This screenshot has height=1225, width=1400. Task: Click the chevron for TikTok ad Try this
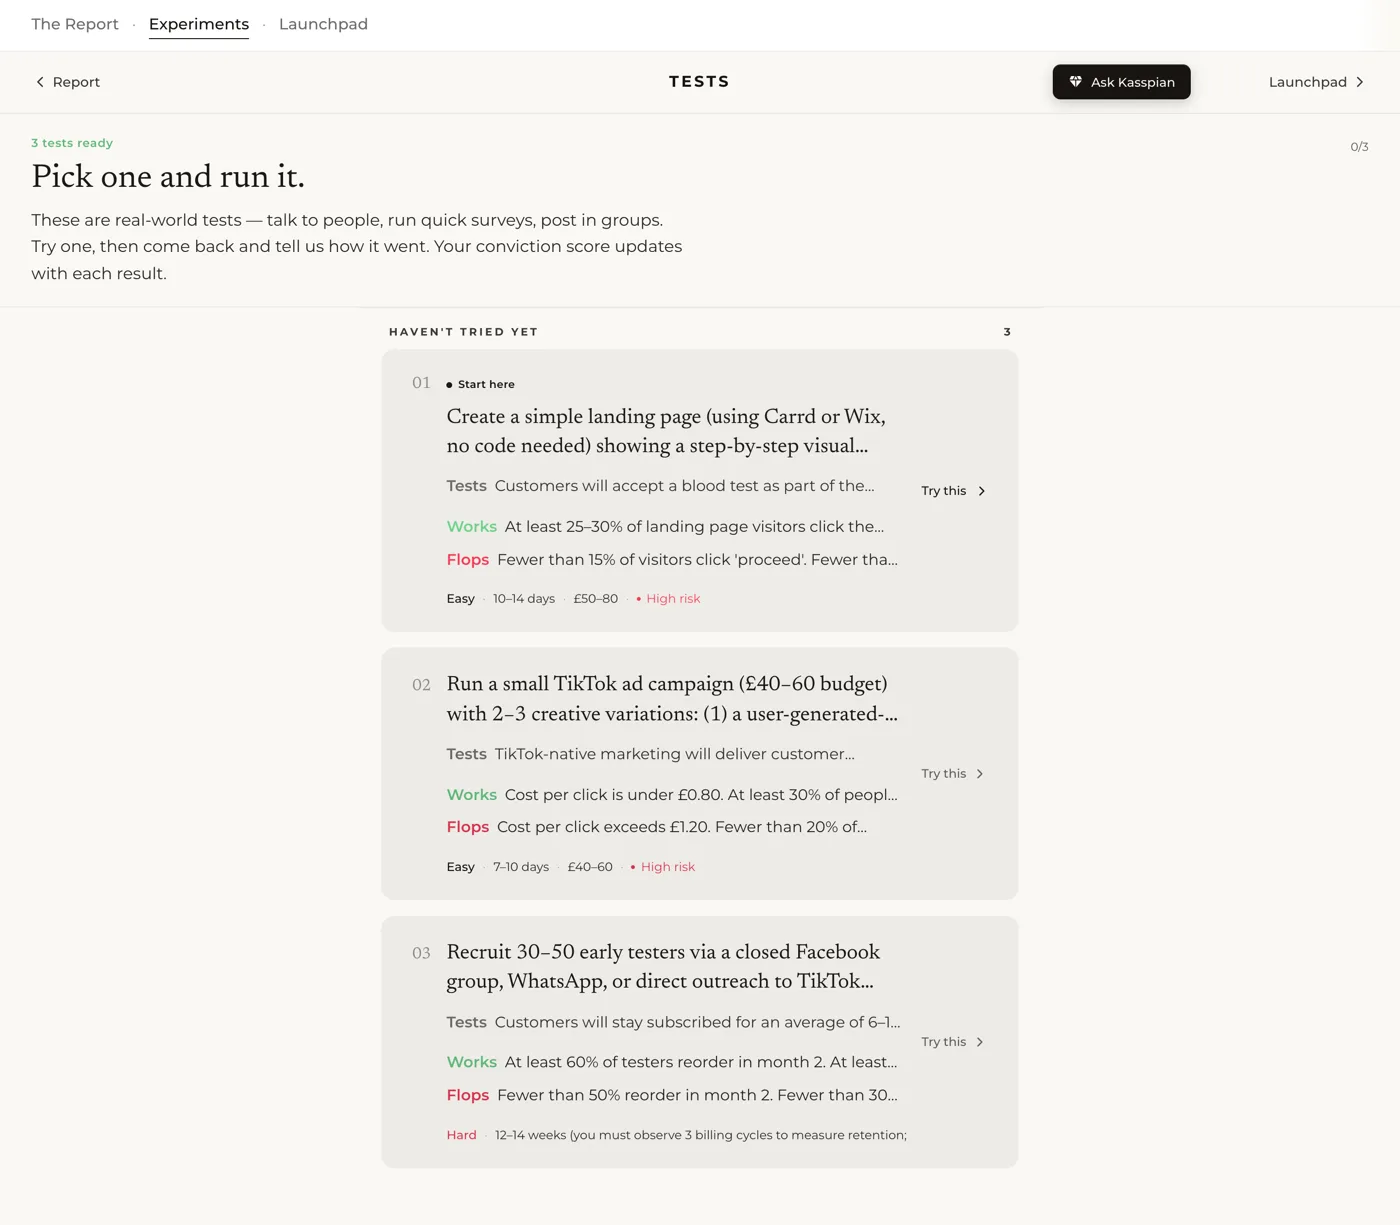(x=980, y=774)
